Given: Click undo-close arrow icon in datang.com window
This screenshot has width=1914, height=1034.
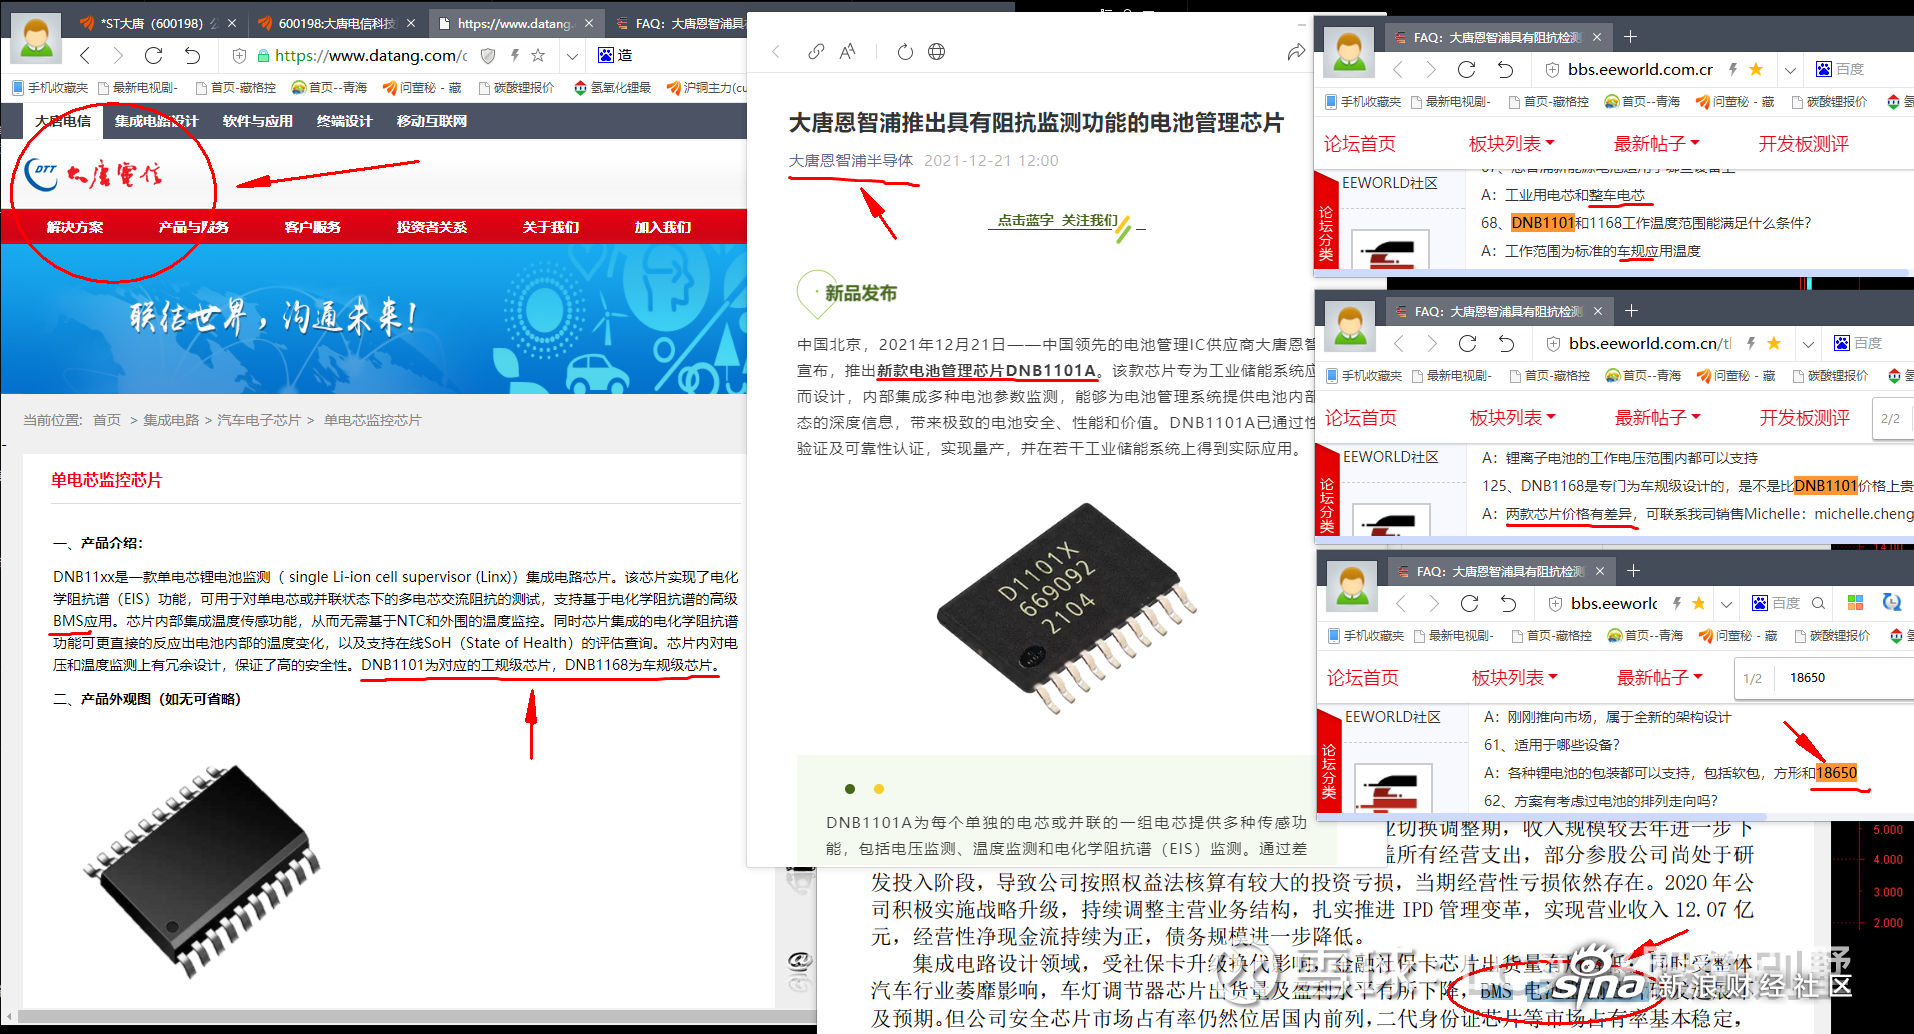Looking at the screenshot, I should (192, 56).
